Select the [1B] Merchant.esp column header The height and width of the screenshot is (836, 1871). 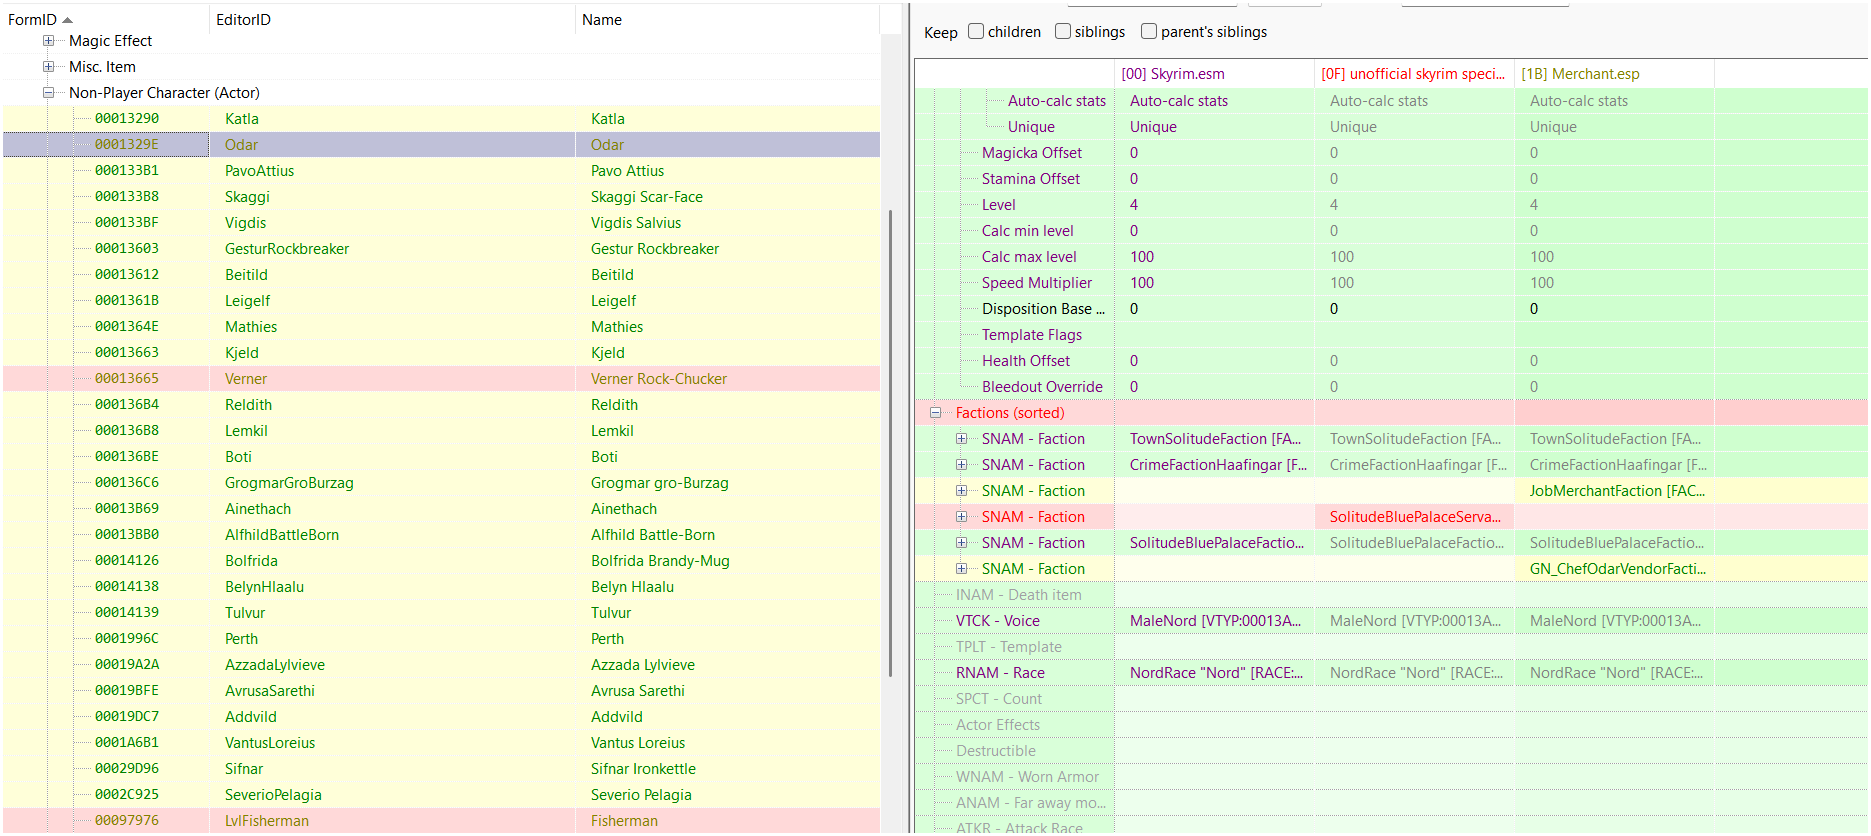pos(1614,74)
